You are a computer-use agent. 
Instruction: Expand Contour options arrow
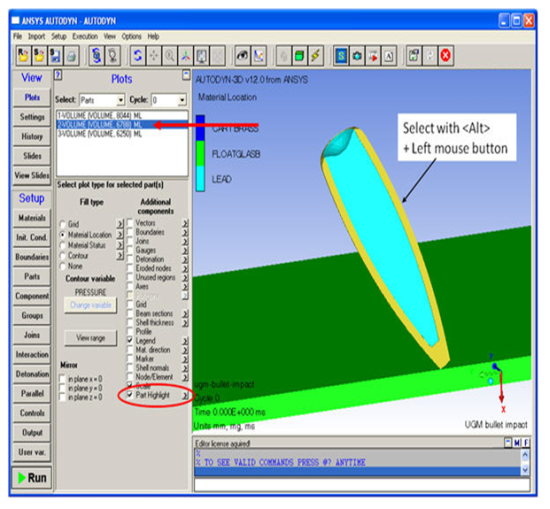[120, 256]
